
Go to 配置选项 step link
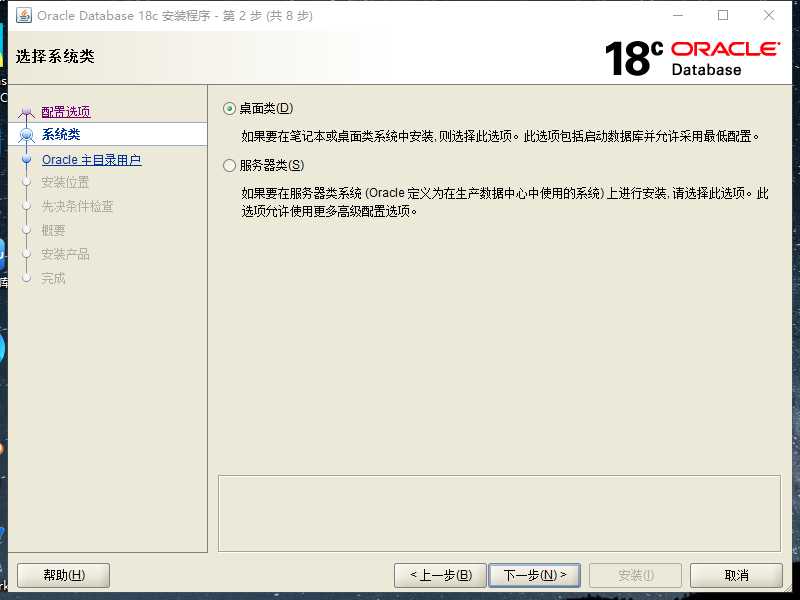[x=66, y=112]
